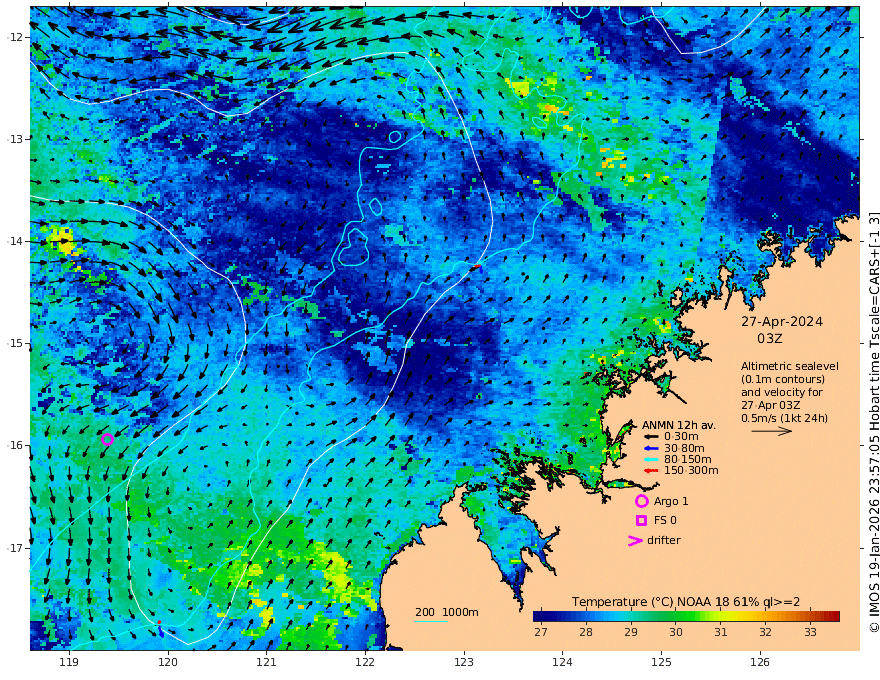Click the 'Altimetric sealevel' caption text

(790, 366)
